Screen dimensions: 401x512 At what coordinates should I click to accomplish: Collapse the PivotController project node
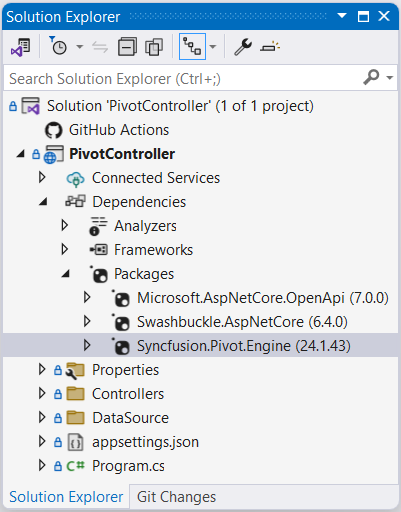pyautogui.click(x=21, y=154)
